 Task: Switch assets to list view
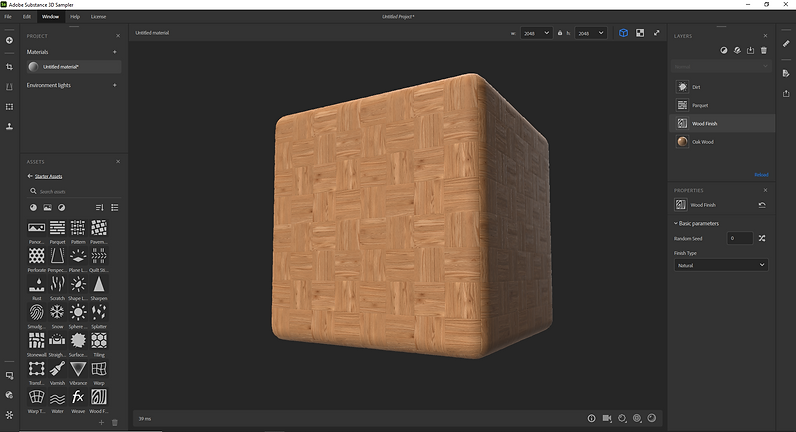point(115,208)
